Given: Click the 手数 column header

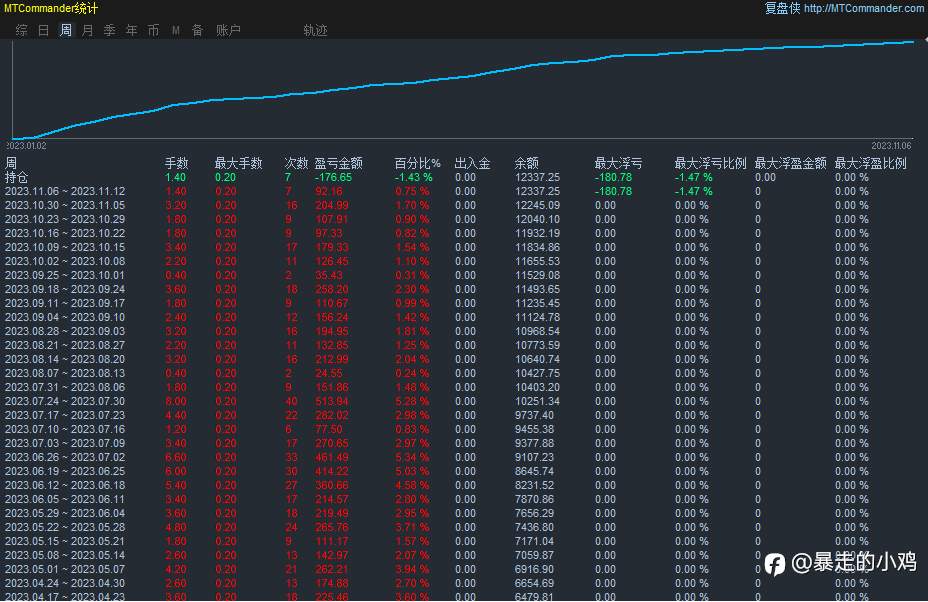Looking at the screenshot, I should pos(176,163).
